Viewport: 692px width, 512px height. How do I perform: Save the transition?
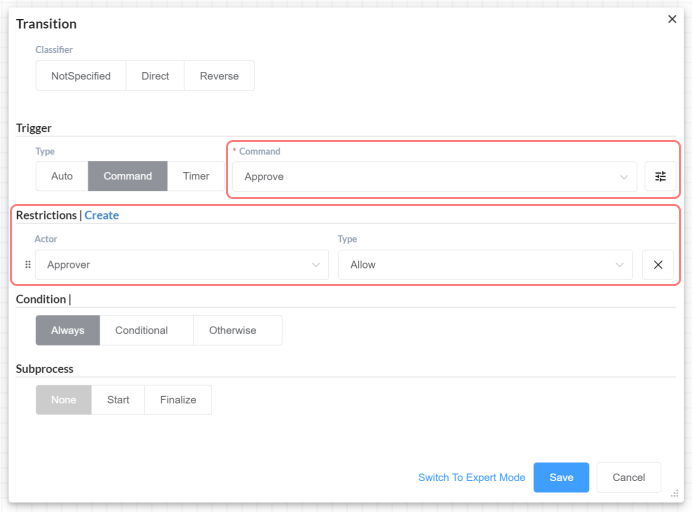[561, 478]
